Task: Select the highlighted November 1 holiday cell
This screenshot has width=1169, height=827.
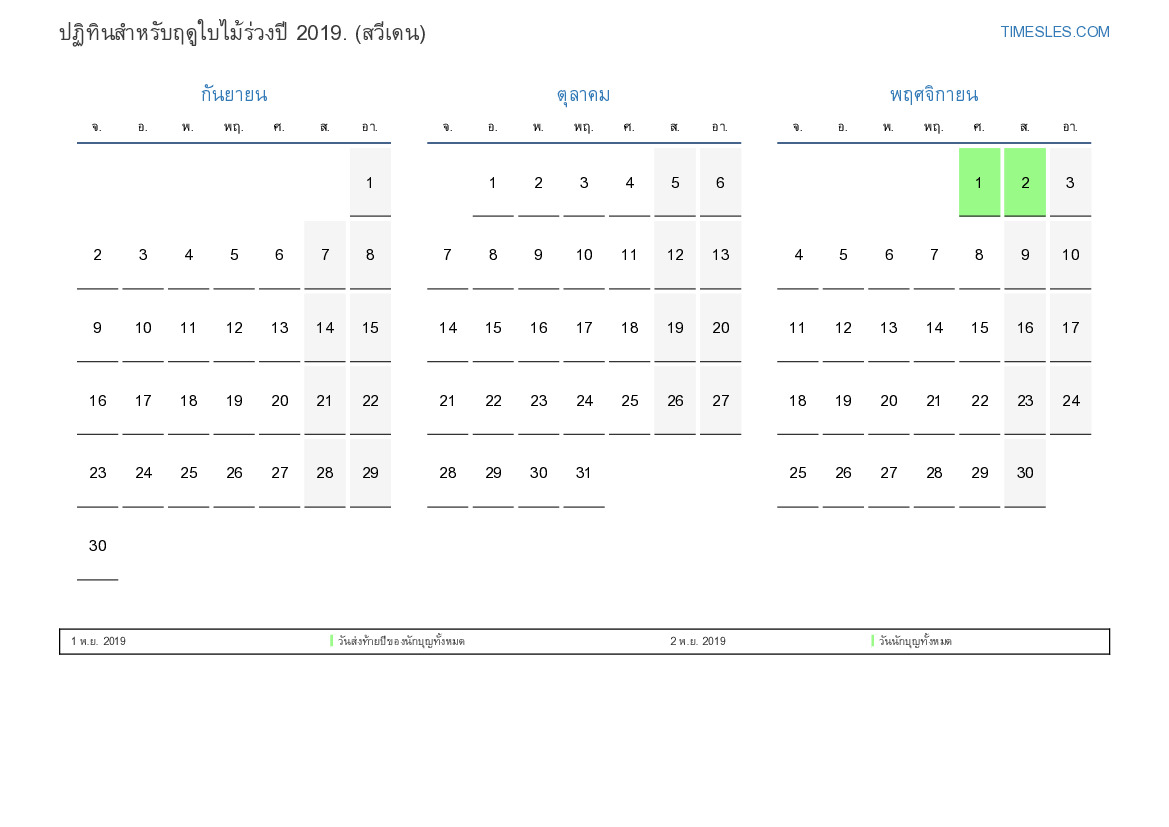Action: [x=978, y=182]
